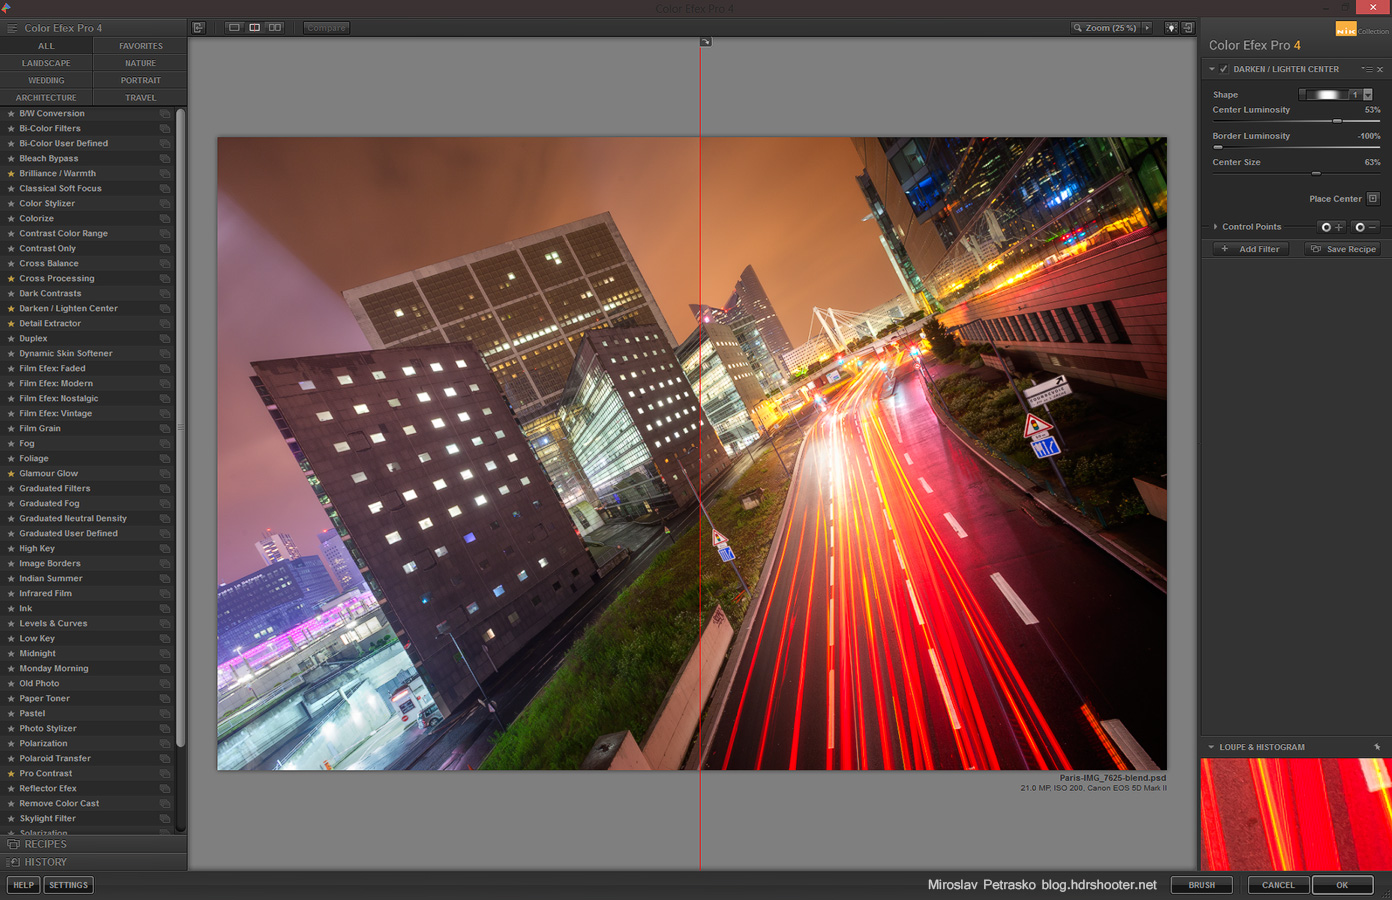Click the Compare button
This screenshot has height=900, width=1392.
pyautogui.click(x=326, y=28)
